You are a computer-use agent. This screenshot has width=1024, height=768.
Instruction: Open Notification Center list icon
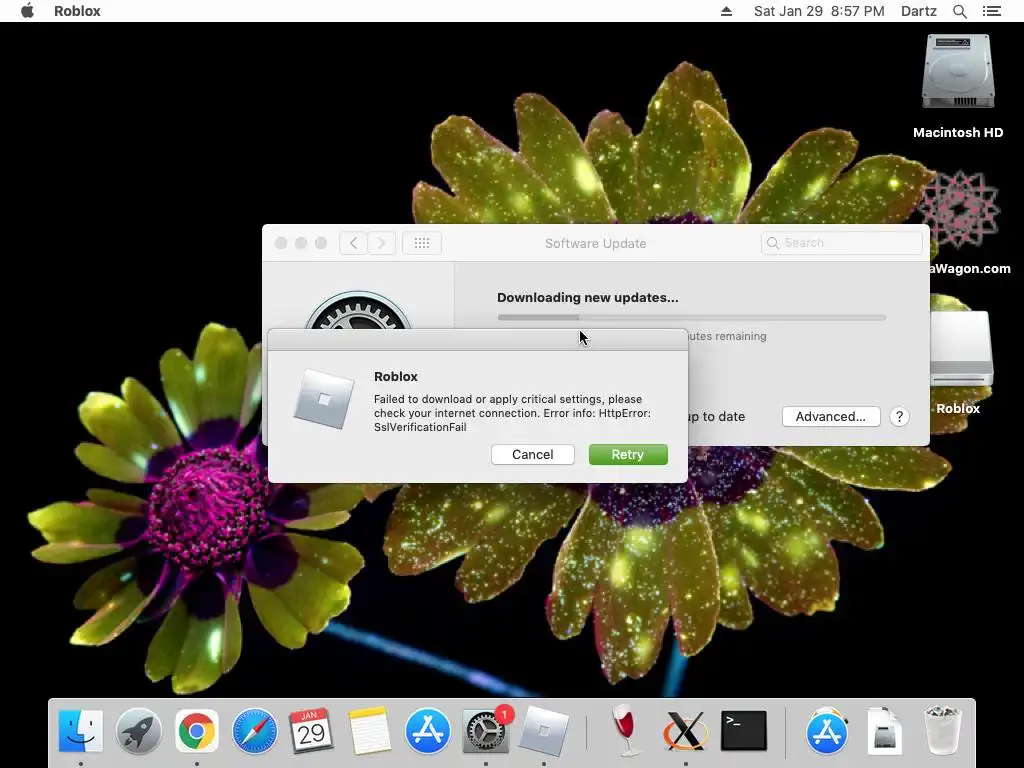(992, 11)
